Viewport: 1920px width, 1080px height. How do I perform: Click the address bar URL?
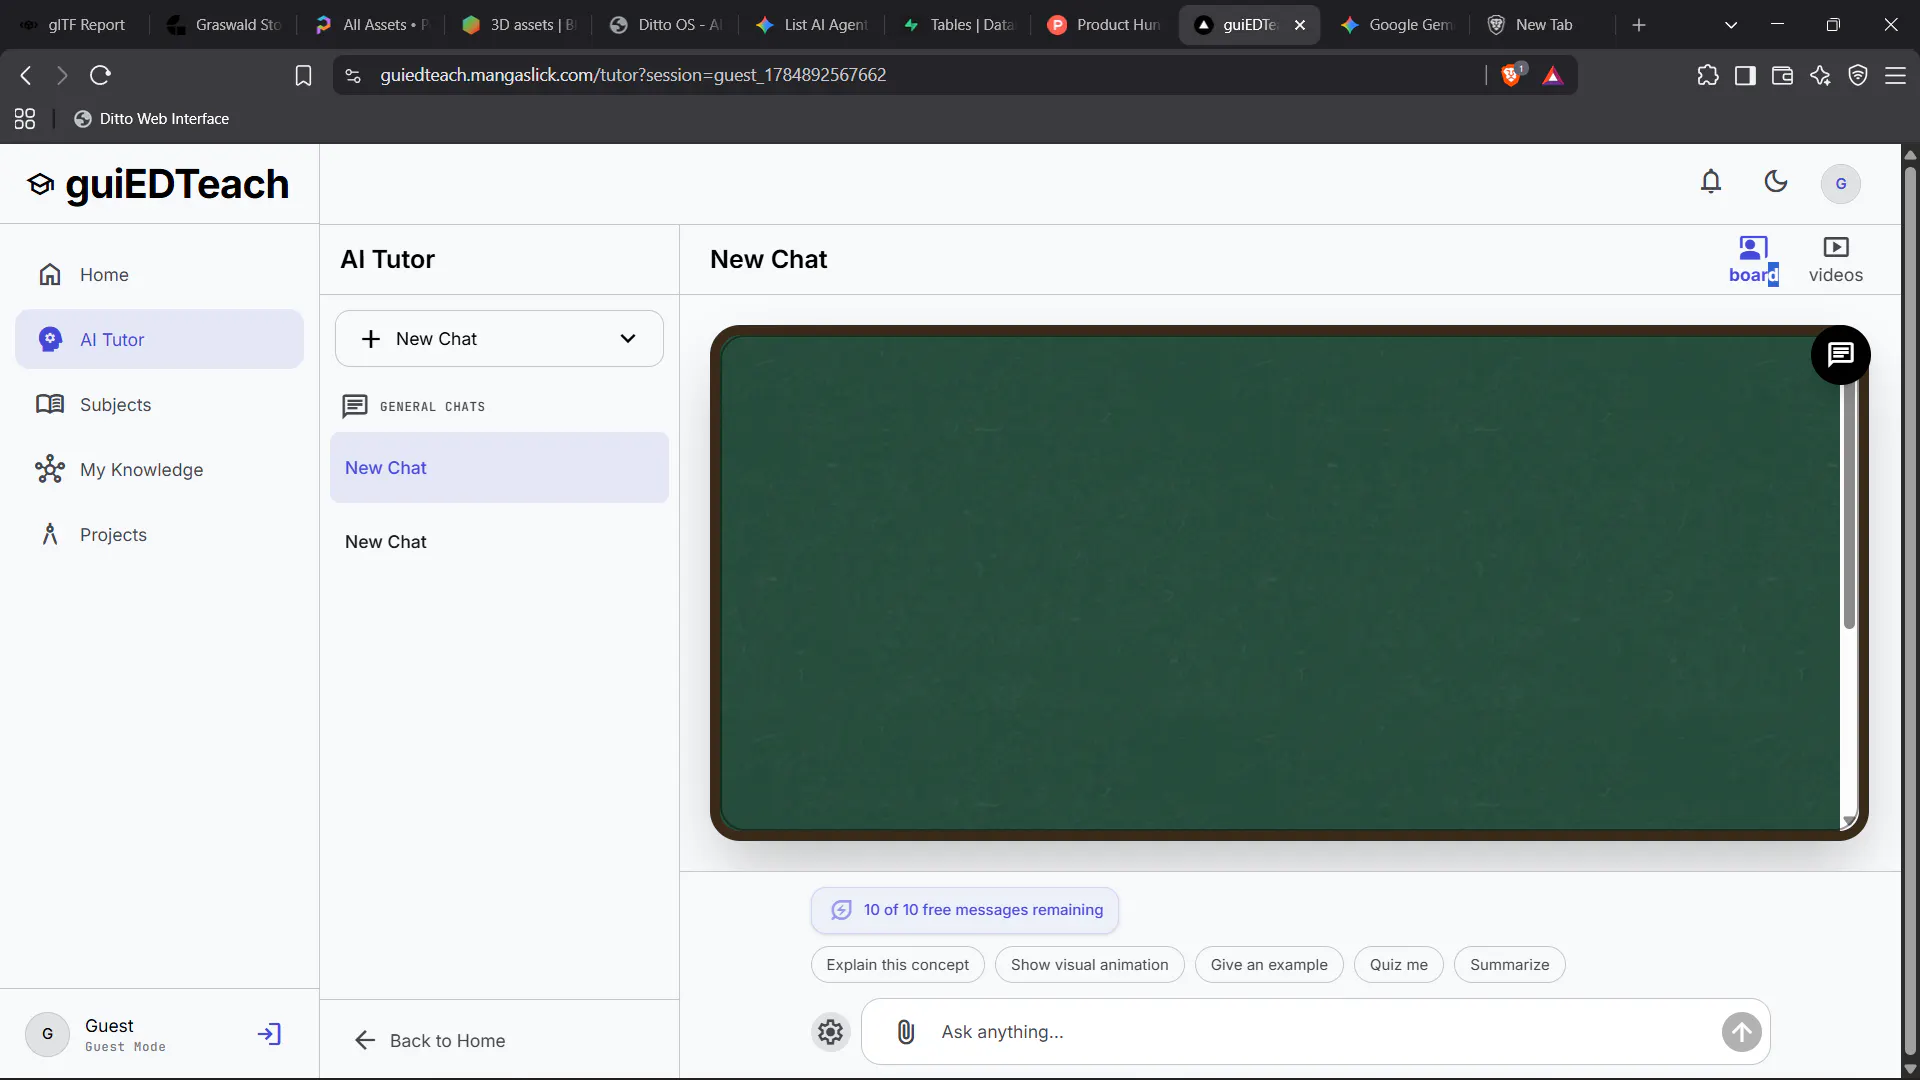pos(633,75)
